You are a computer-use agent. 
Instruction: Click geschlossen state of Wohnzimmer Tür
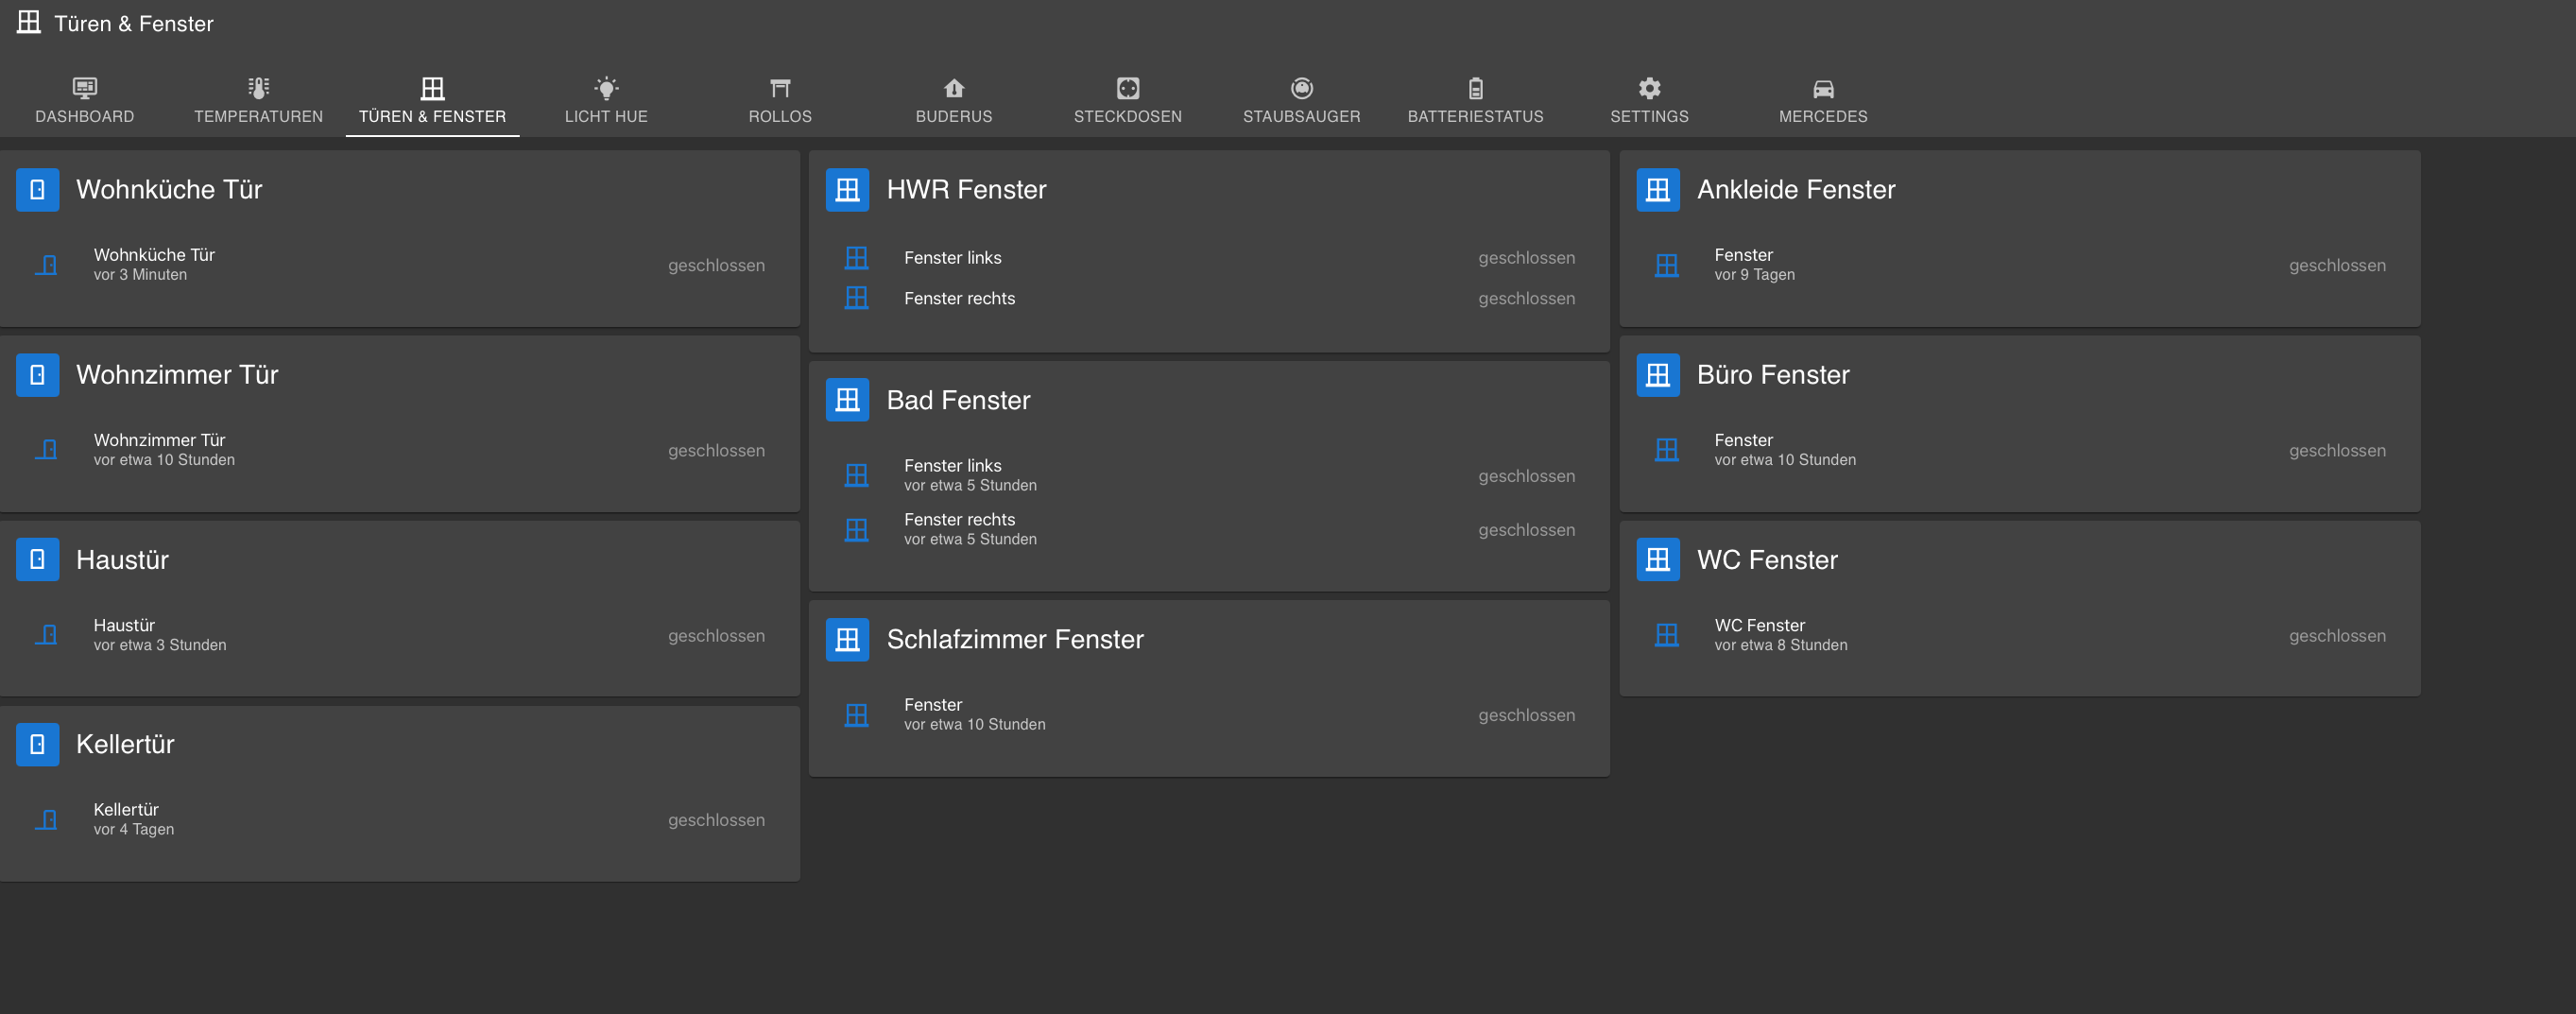pos(716,450)
